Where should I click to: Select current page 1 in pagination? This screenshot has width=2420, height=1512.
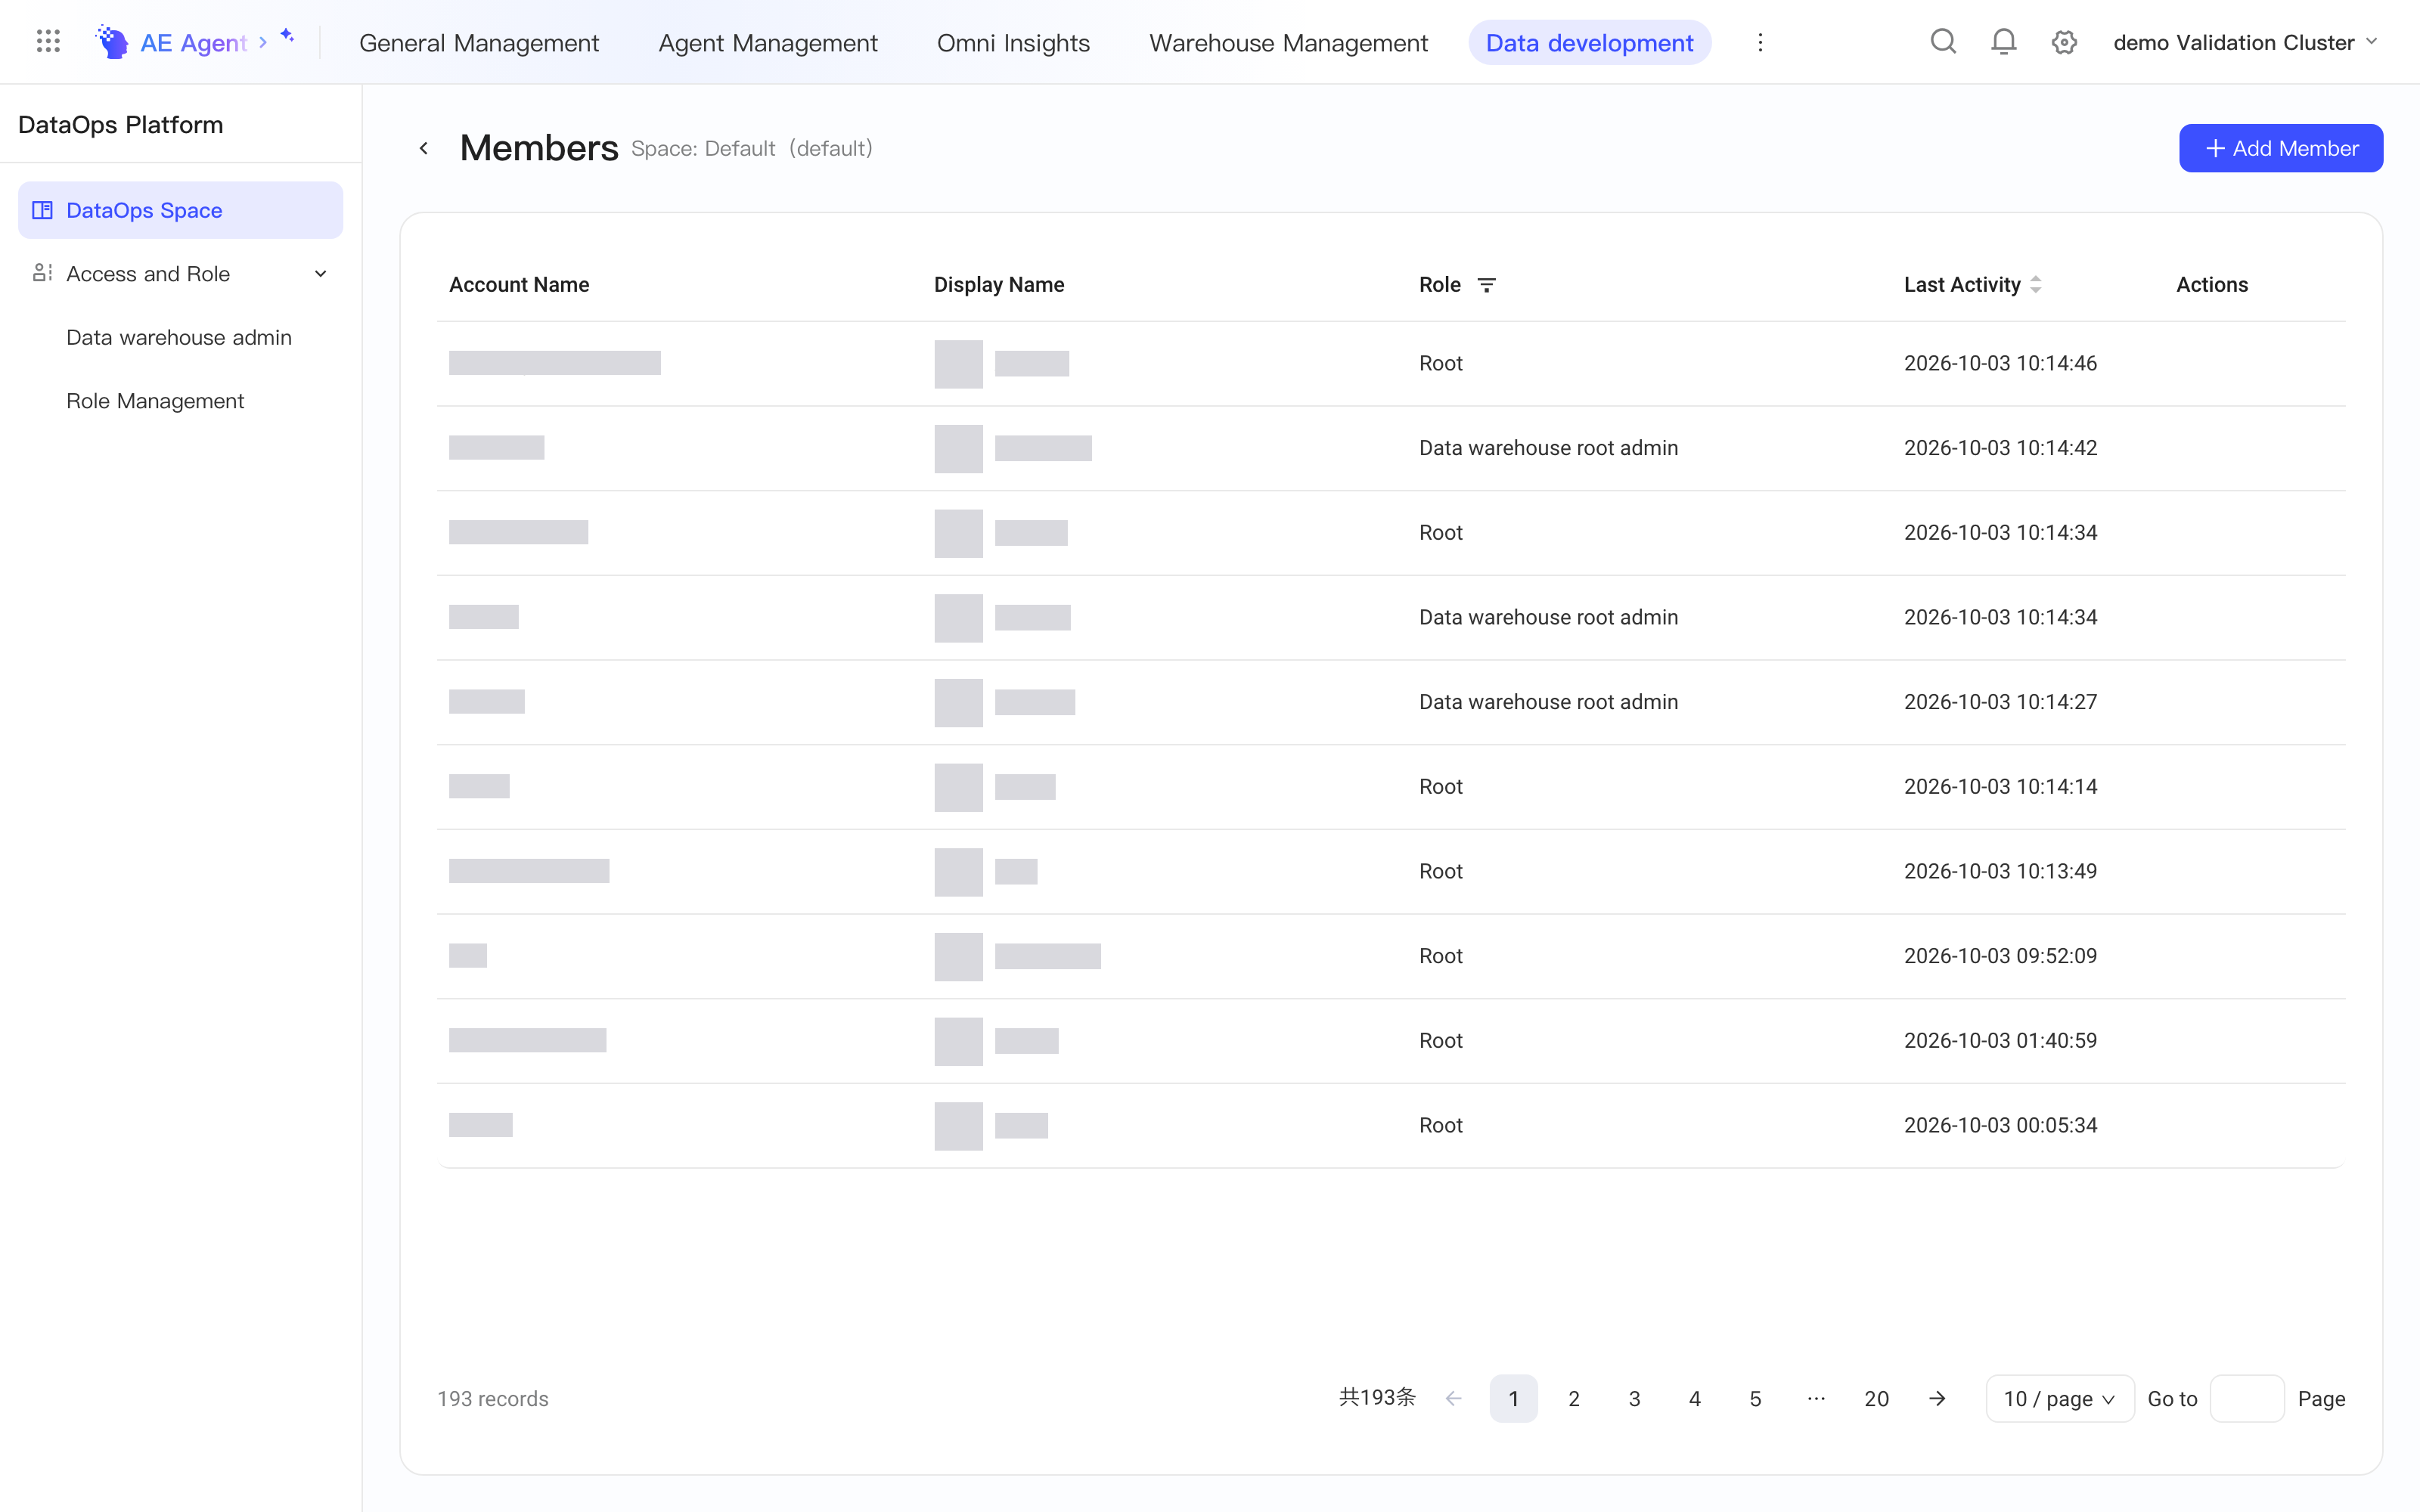click(x=1513, y=1398)
